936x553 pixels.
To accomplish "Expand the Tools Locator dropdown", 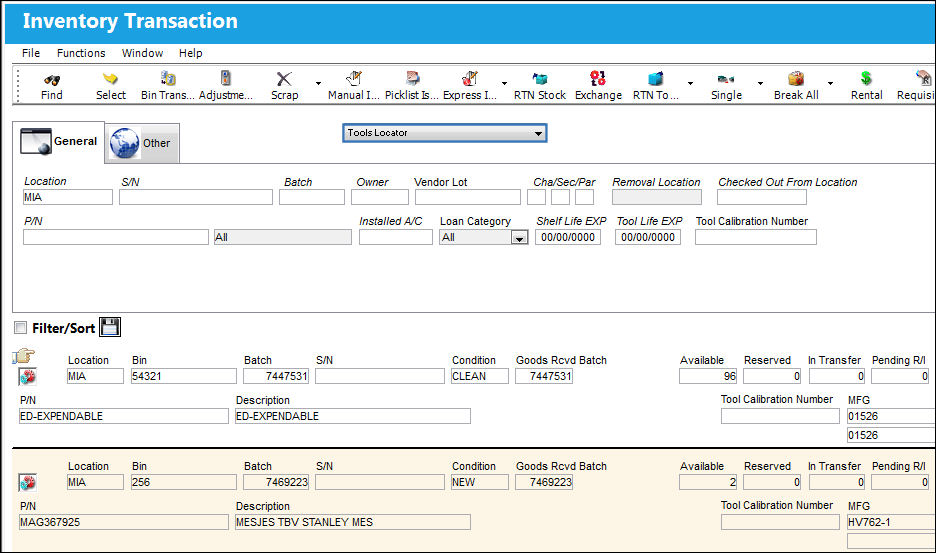I will (x=538, y=133).
